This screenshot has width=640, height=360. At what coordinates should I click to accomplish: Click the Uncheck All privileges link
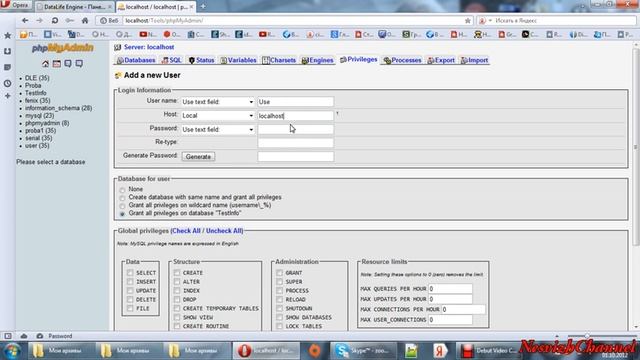[x=224, y=231]
